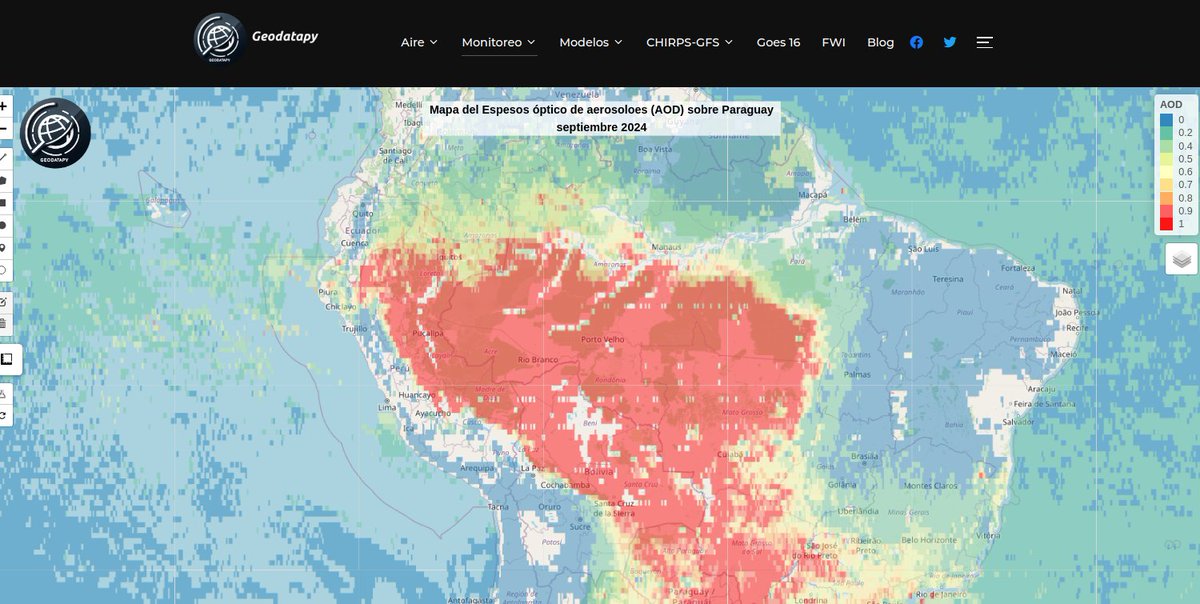Open the Geodatapy Facebook page
Screen dimensions: 1200x604
(916, 42)
